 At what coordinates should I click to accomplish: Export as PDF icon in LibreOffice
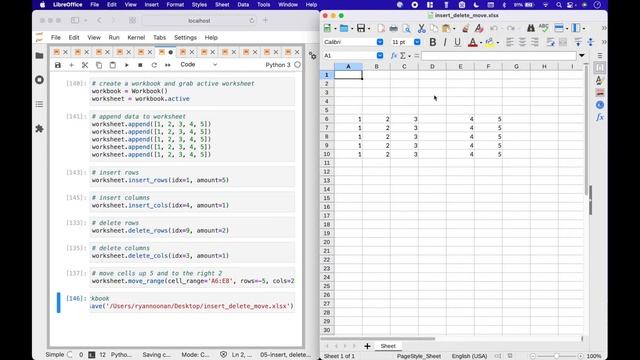pyautogui.click(x=381, y=28)
